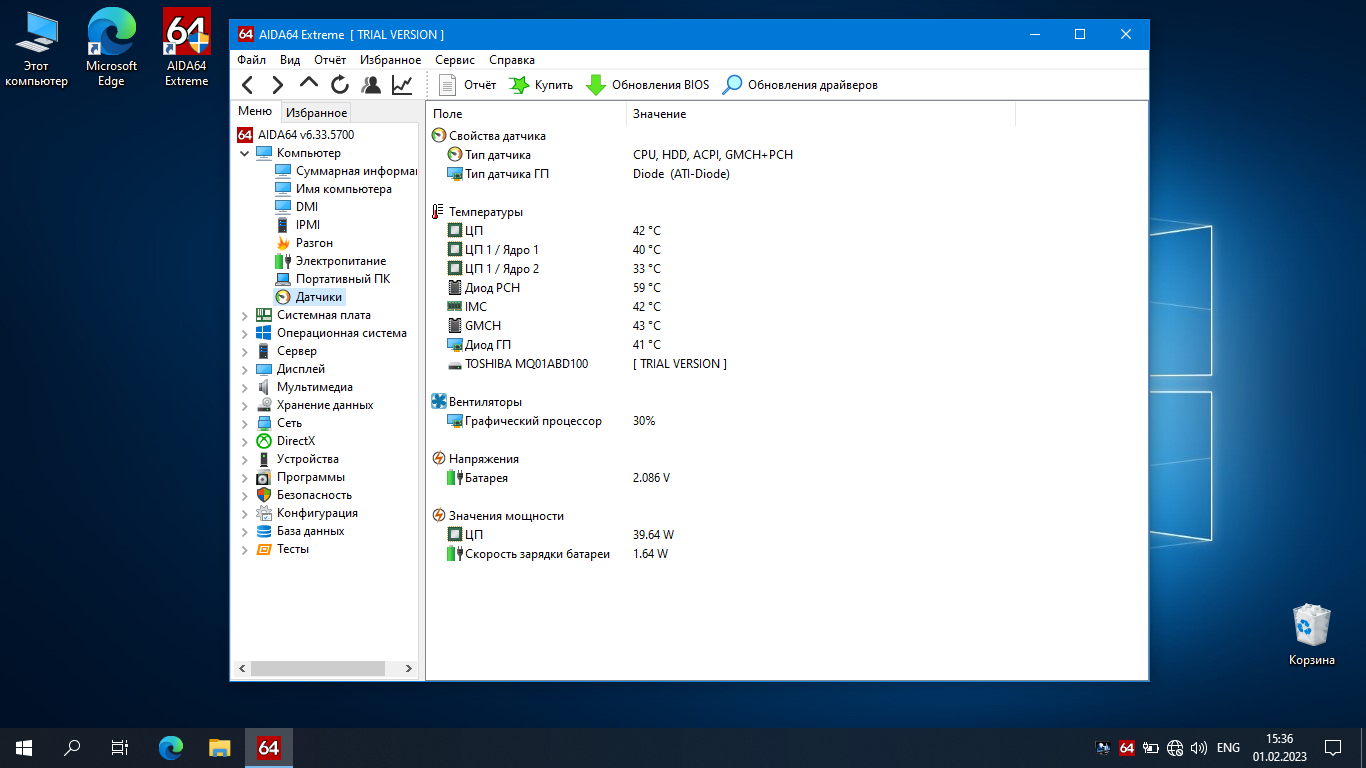Click the tree panel scroll right arrow
The height and width of the screenshot is (768, 1366).
(408, 668)
